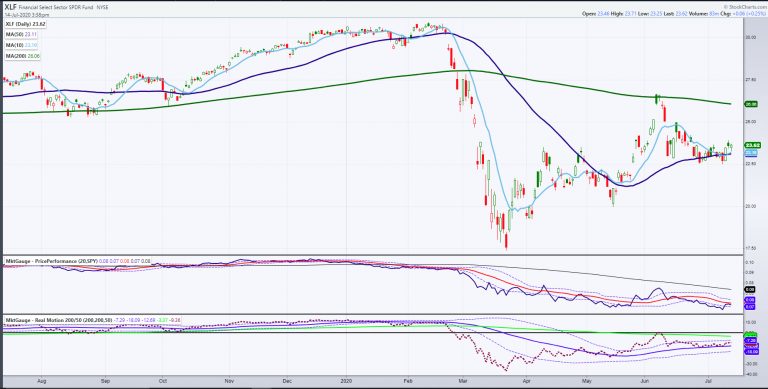Select the Jul marker on the time axis
This screenshot has width=768, height=389.
[710, 380]
